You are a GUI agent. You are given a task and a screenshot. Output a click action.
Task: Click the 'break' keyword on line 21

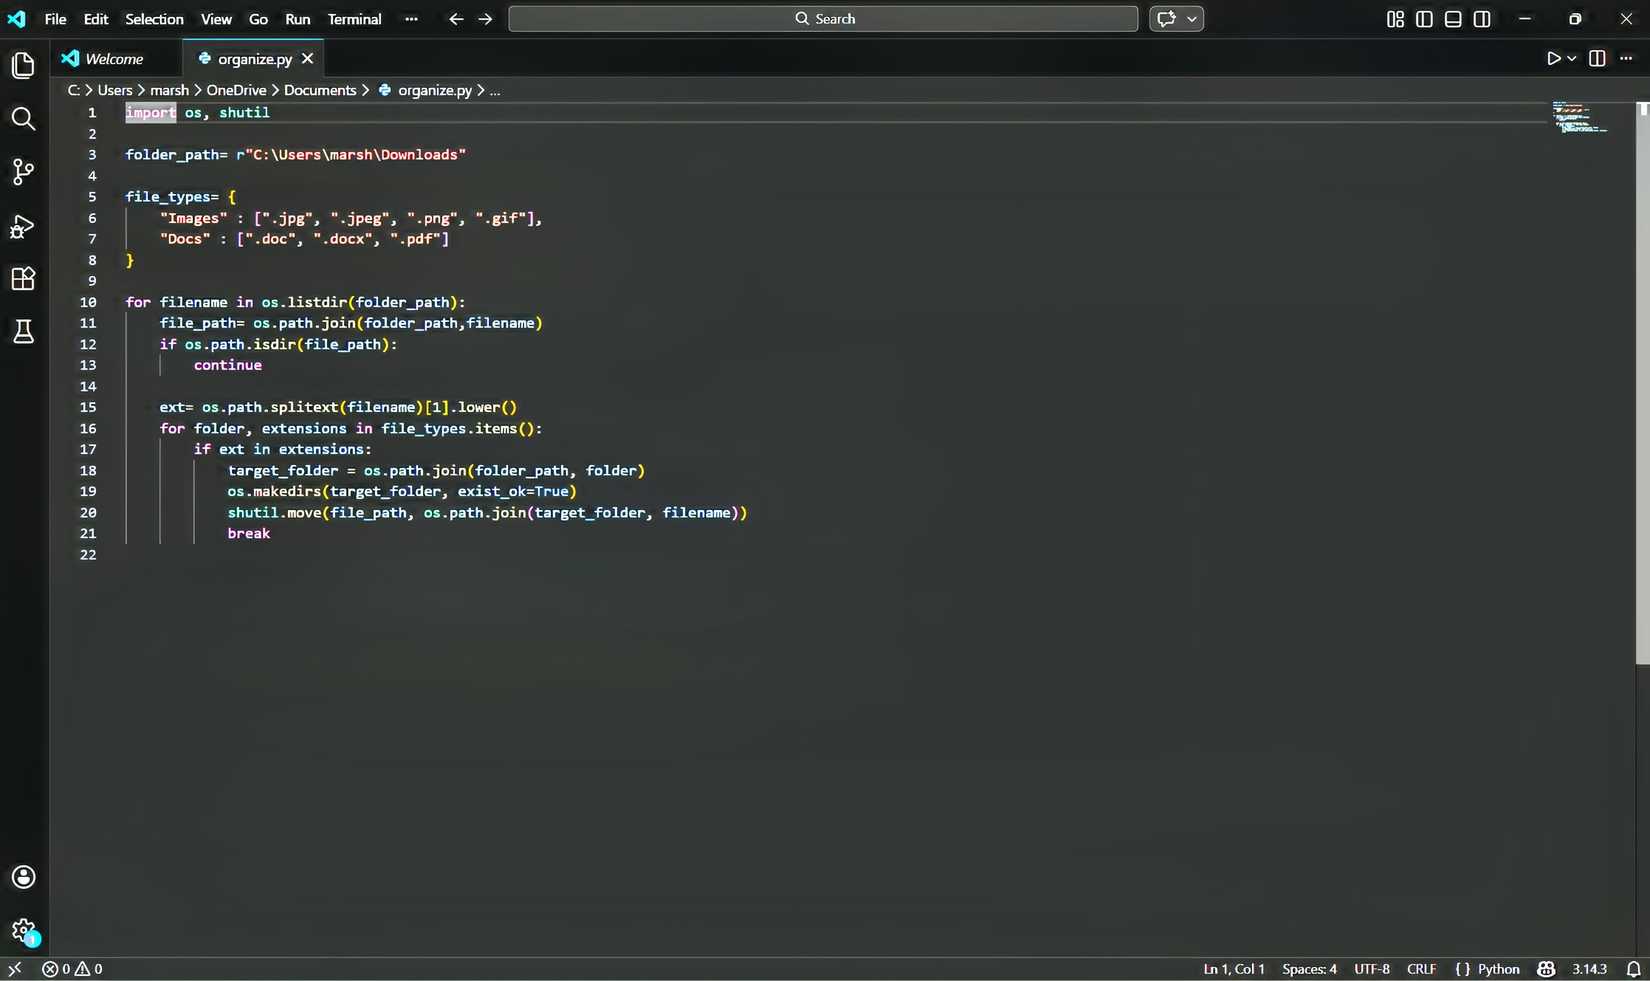(249, 534)
